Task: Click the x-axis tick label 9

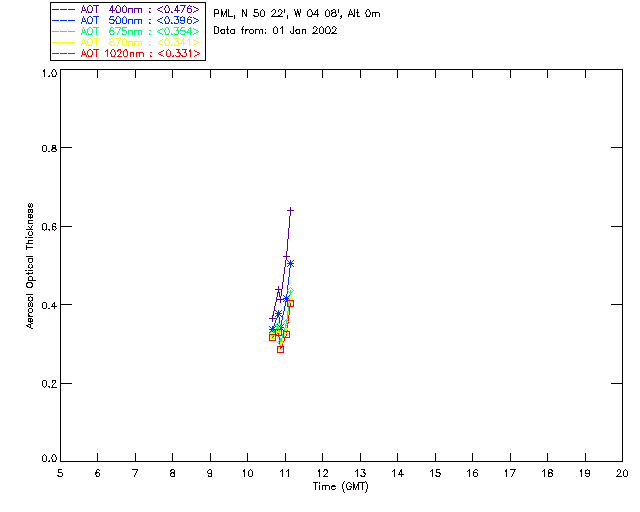Action: [210, 473]
